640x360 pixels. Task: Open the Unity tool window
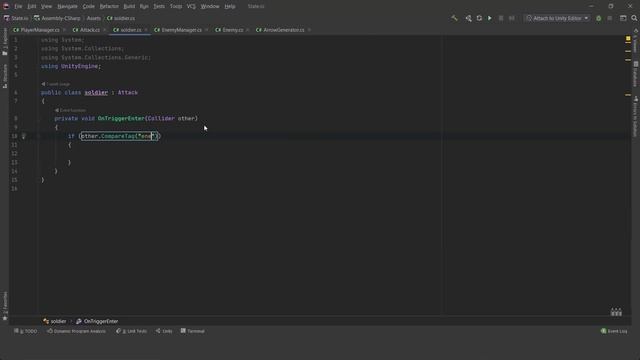pos(164,331)
